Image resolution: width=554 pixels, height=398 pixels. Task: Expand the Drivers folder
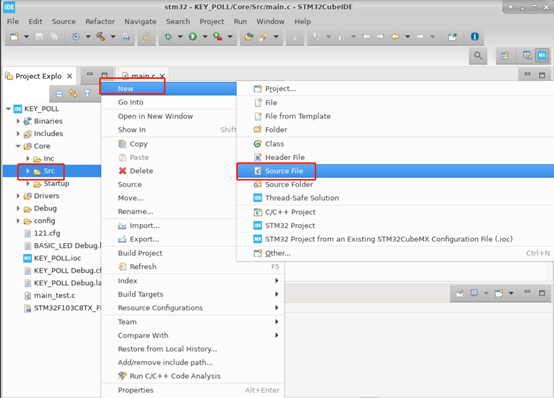point(18,196)
